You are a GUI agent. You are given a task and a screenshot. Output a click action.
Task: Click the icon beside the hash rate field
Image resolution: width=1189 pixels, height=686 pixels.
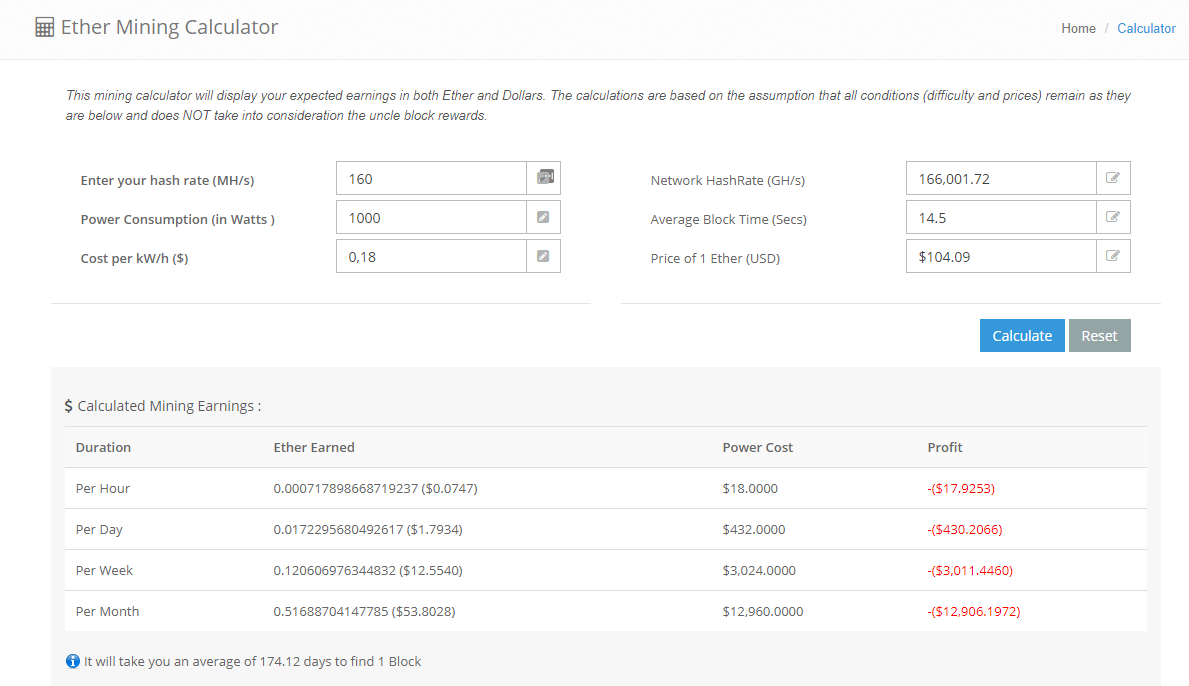tap(544, 178)
